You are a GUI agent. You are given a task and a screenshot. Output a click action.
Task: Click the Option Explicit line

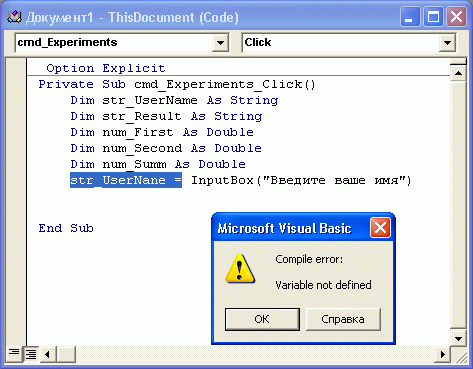coord(106,68)
